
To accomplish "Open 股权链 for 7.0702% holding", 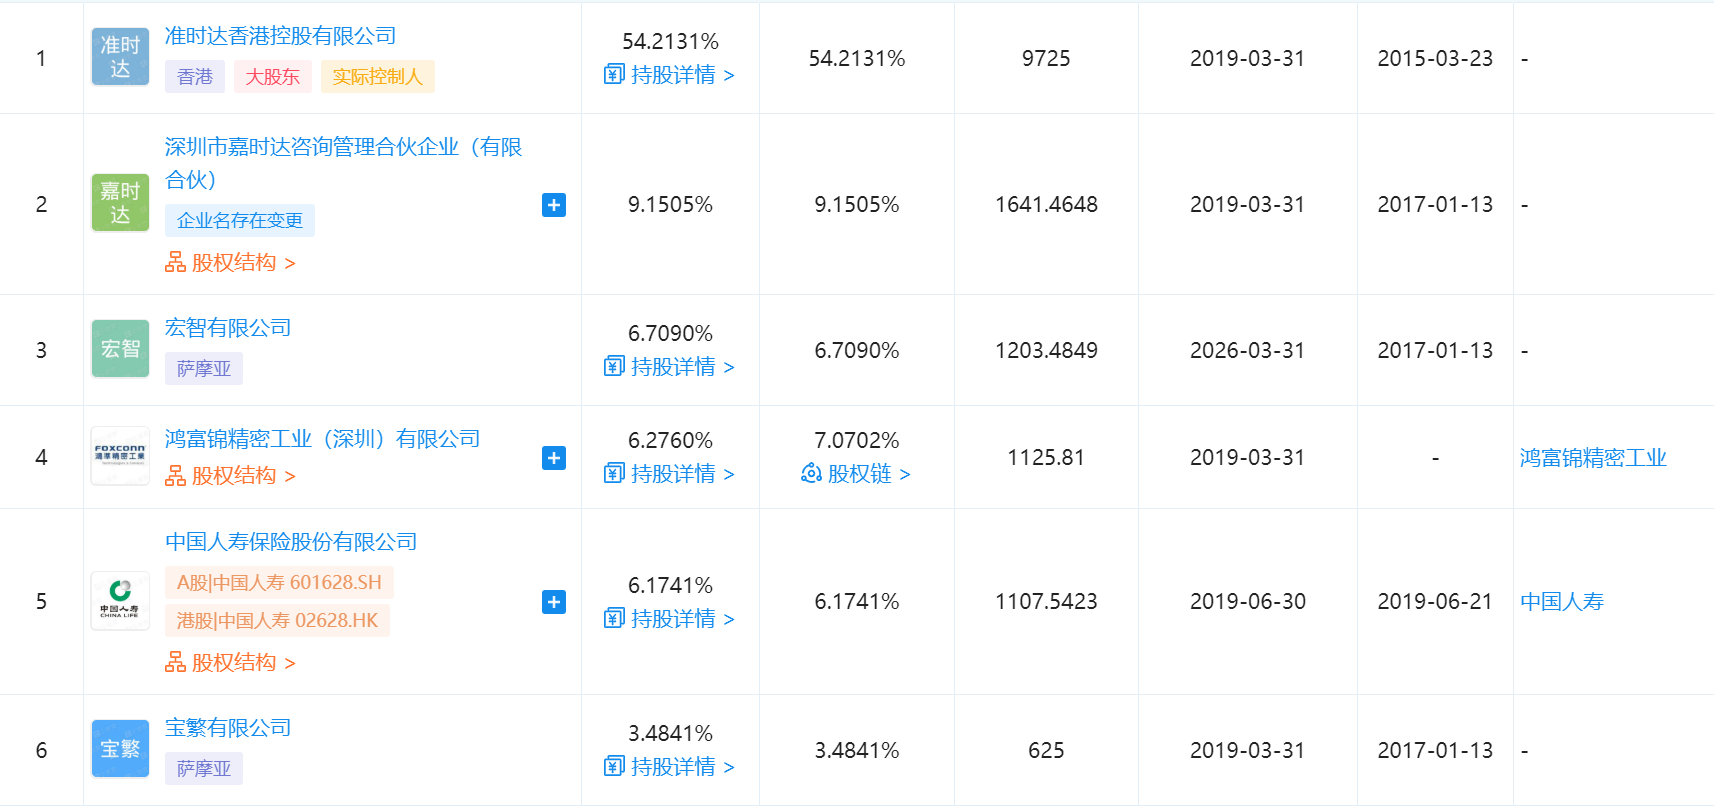I will click(856, 474).
